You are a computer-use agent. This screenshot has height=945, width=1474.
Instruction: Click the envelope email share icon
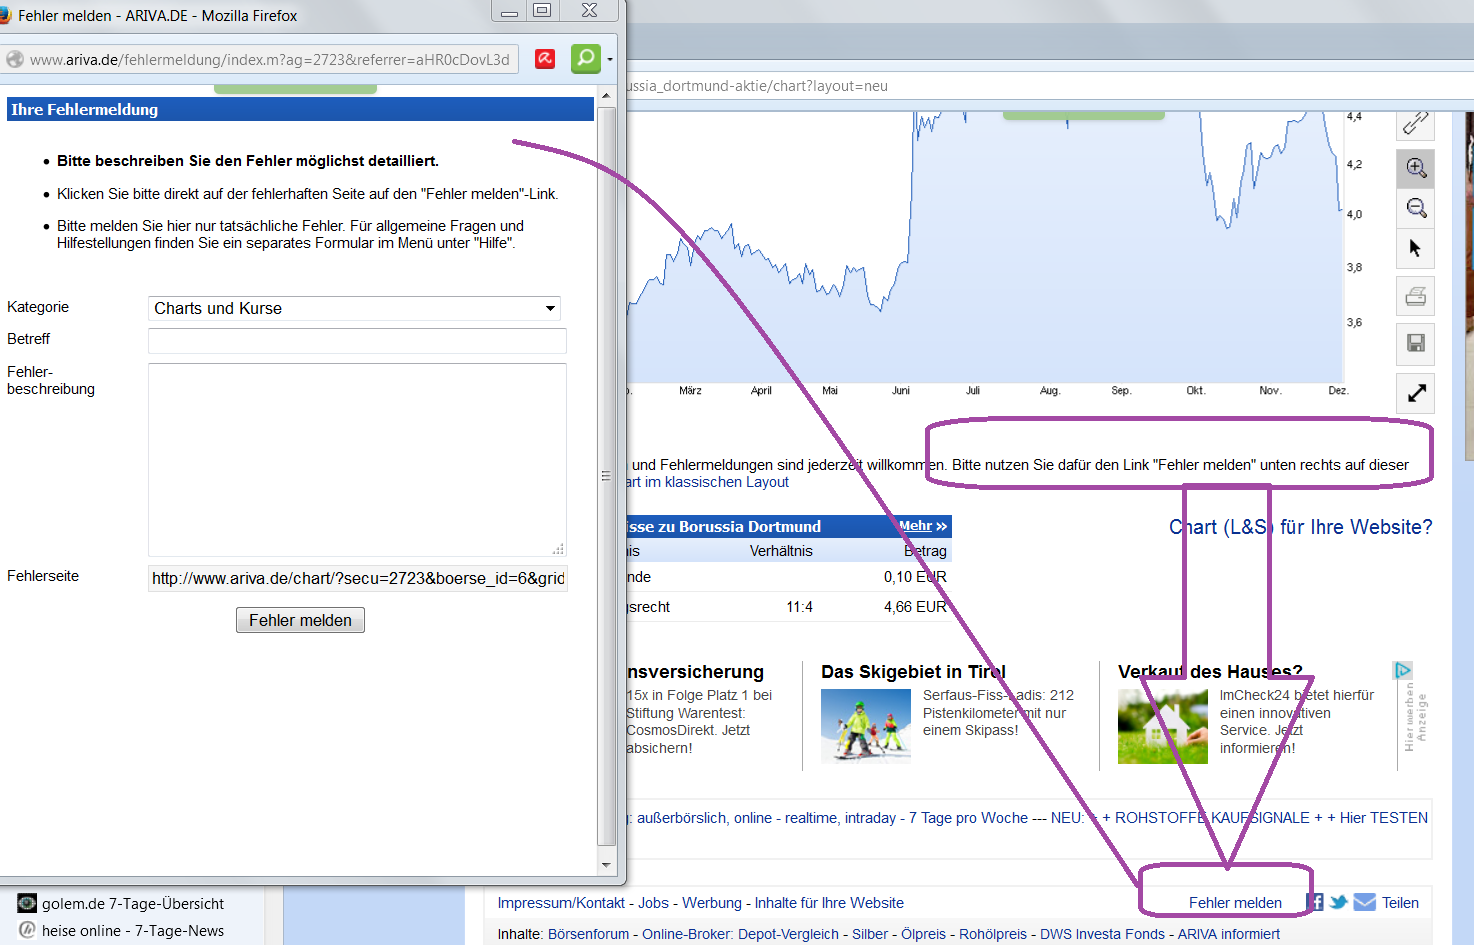(x=1364, y=902)
